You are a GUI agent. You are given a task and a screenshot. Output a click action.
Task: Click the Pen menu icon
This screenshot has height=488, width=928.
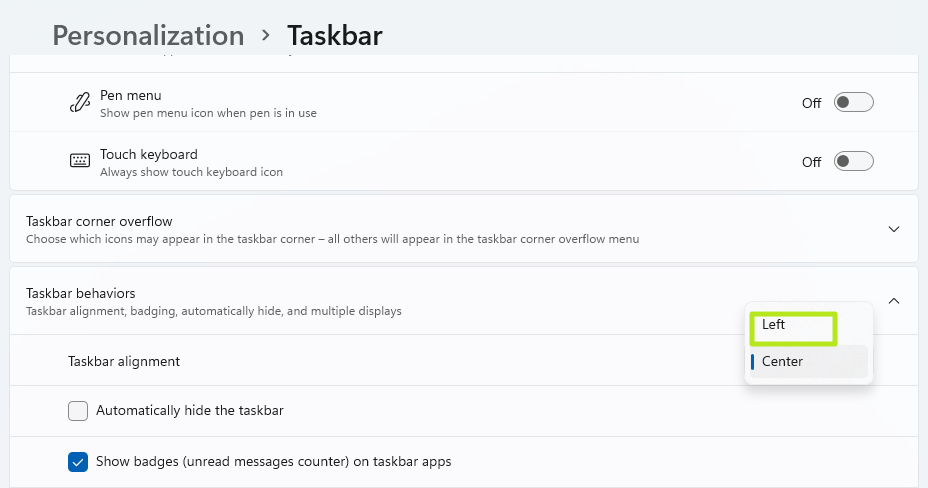(x=80, y=103)
